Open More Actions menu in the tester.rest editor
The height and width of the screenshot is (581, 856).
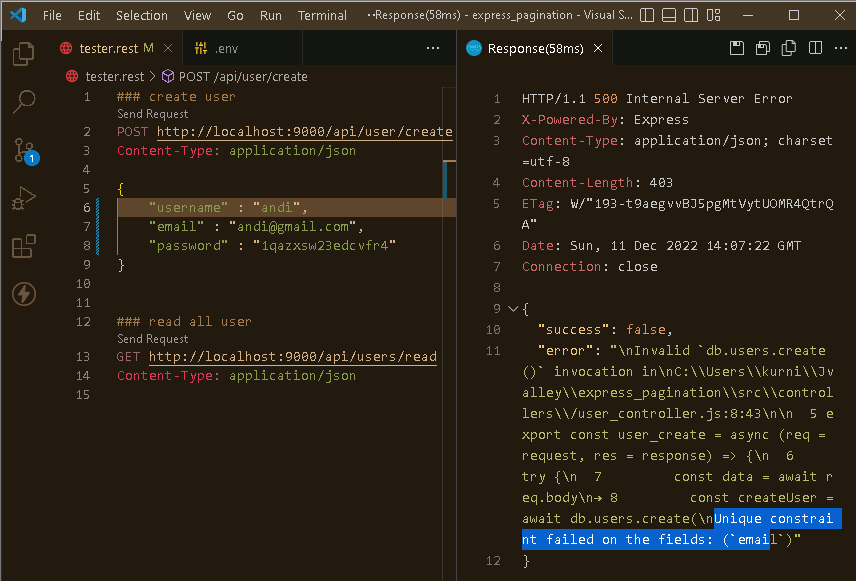(x=433, y=47)
